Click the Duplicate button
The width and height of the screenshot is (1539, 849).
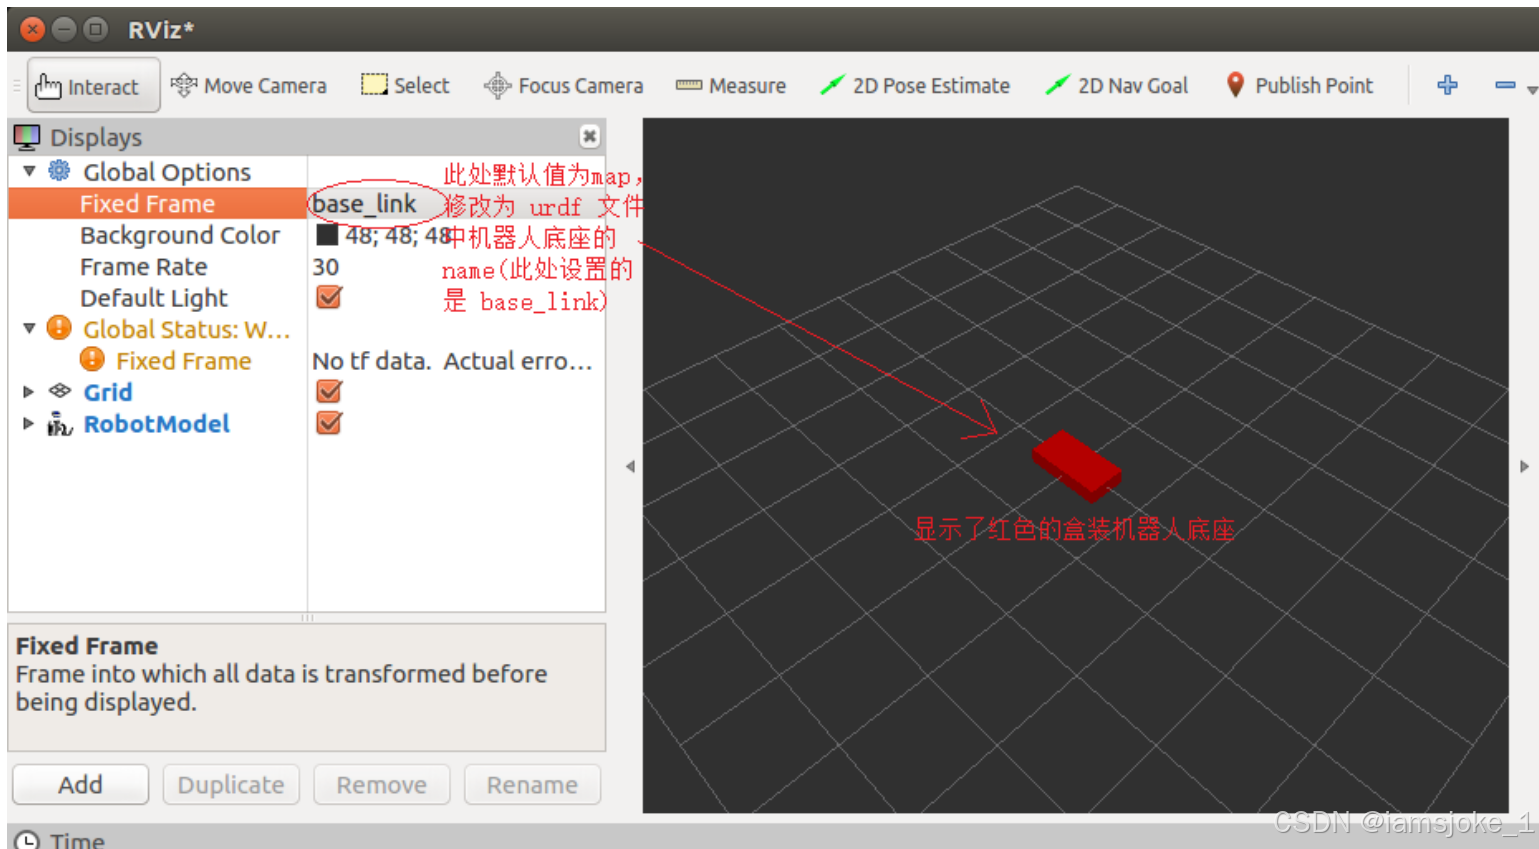click(x=231, y=785)
